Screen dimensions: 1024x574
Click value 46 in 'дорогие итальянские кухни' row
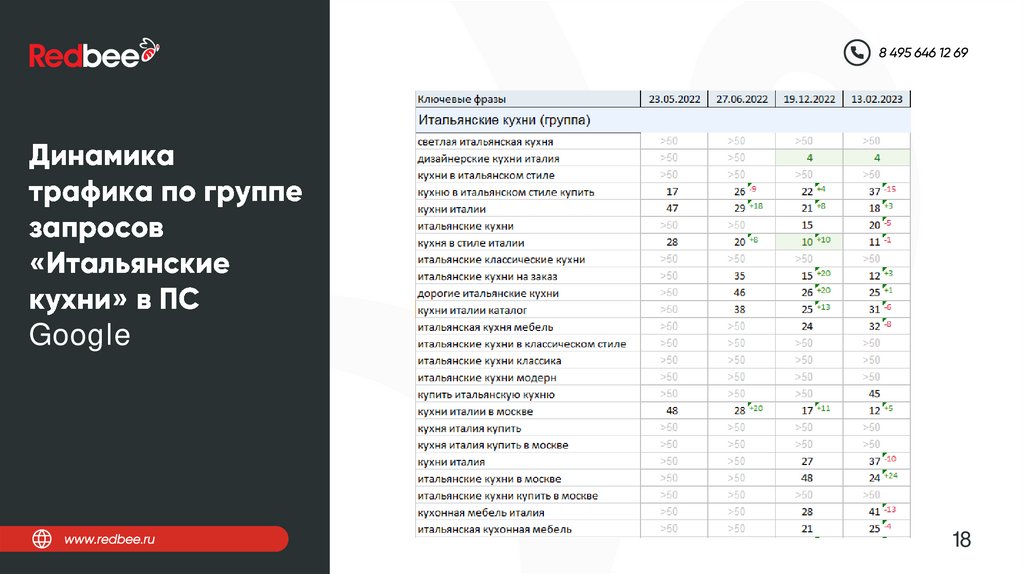pyautogui.click(x=739, y=293)
